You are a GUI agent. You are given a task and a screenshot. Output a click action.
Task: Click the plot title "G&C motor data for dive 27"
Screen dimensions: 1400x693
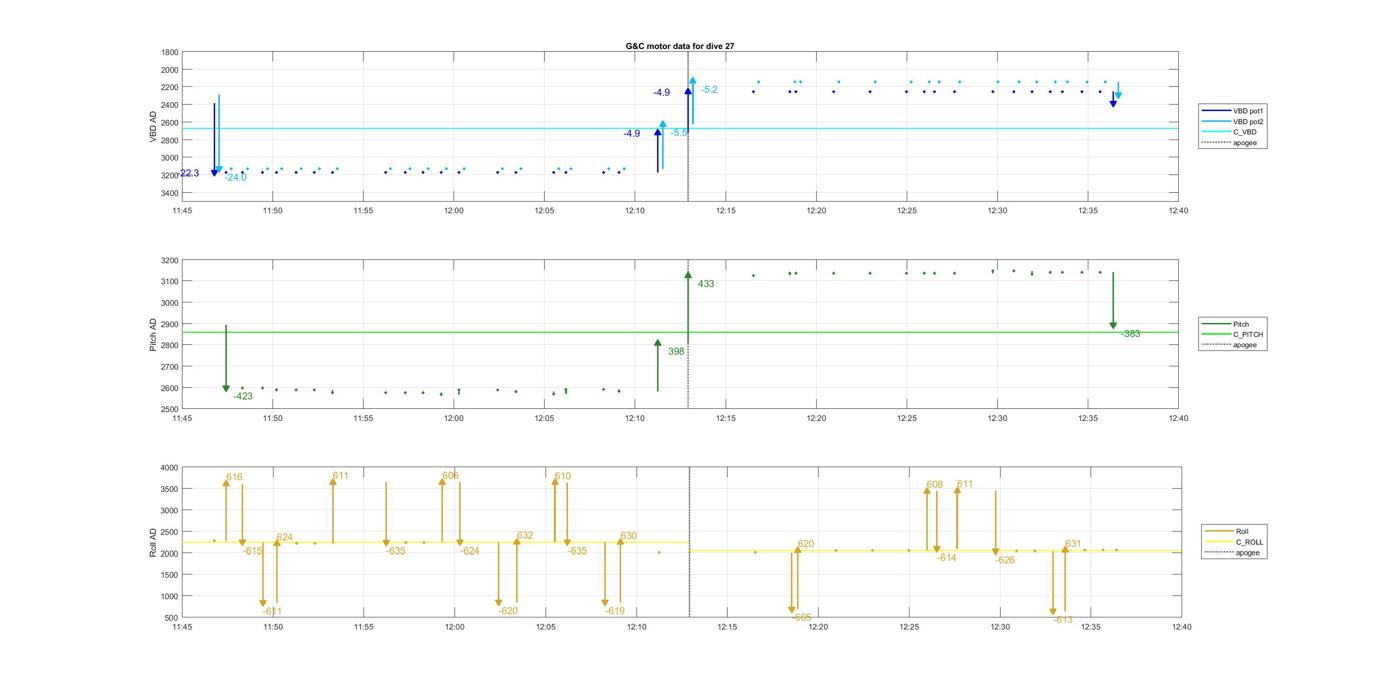tap(680, 46)
